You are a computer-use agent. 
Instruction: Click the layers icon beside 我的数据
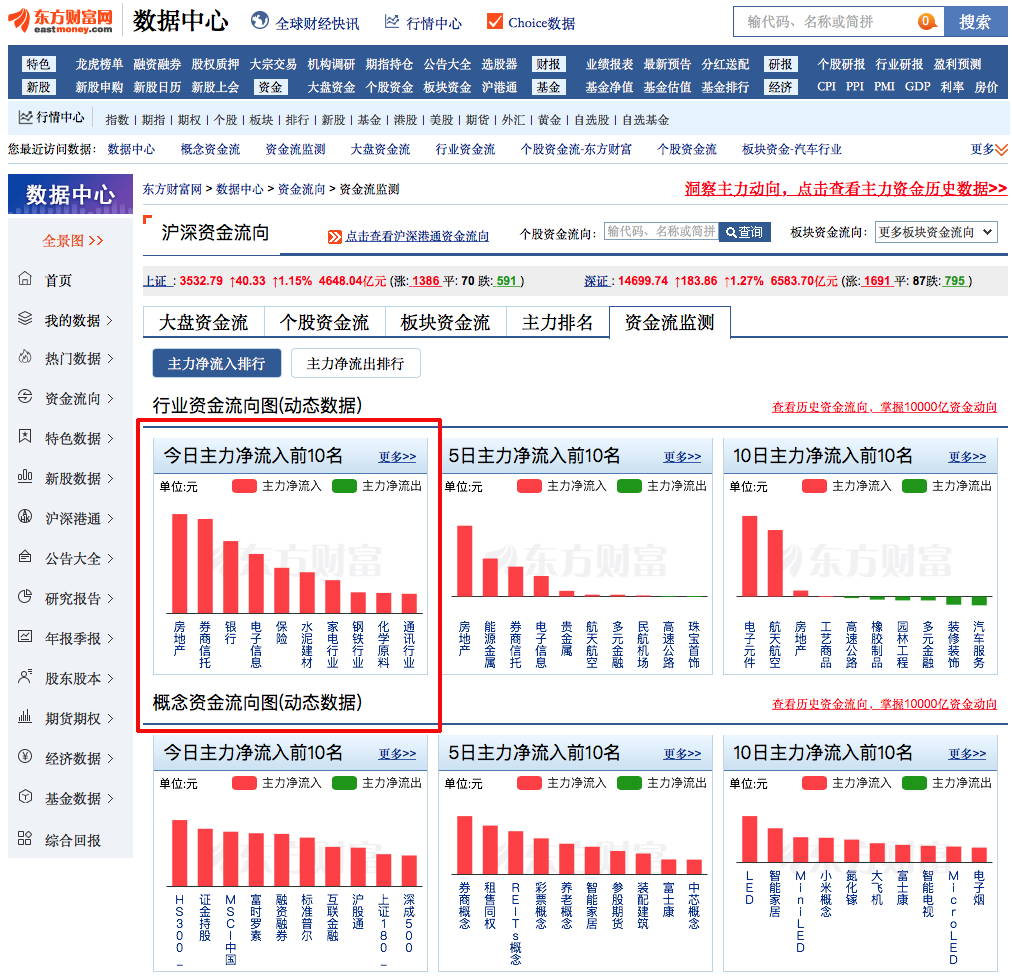coord(25,318)
